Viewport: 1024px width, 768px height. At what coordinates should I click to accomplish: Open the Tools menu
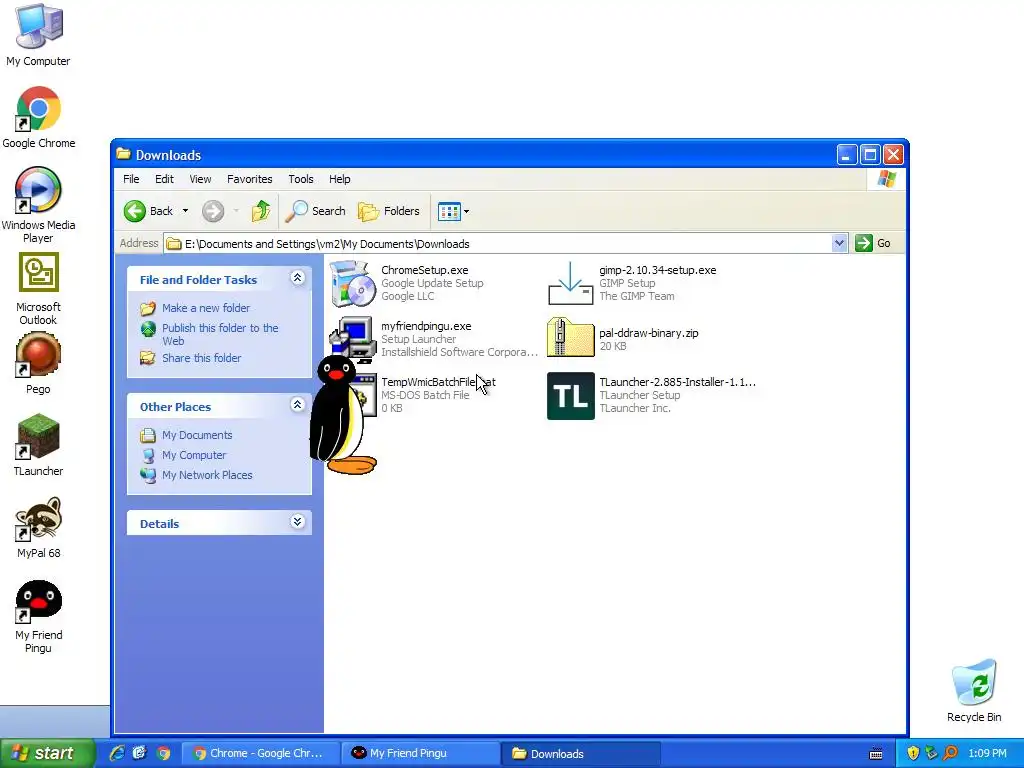(x=300, y=179)
